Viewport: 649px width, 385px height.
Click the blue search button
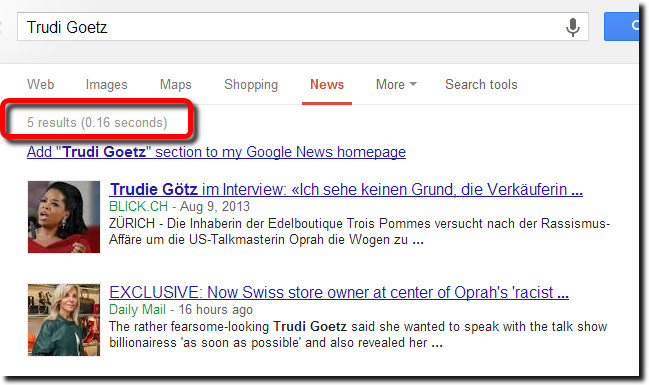pyautogui.click(x=621, y=26)
